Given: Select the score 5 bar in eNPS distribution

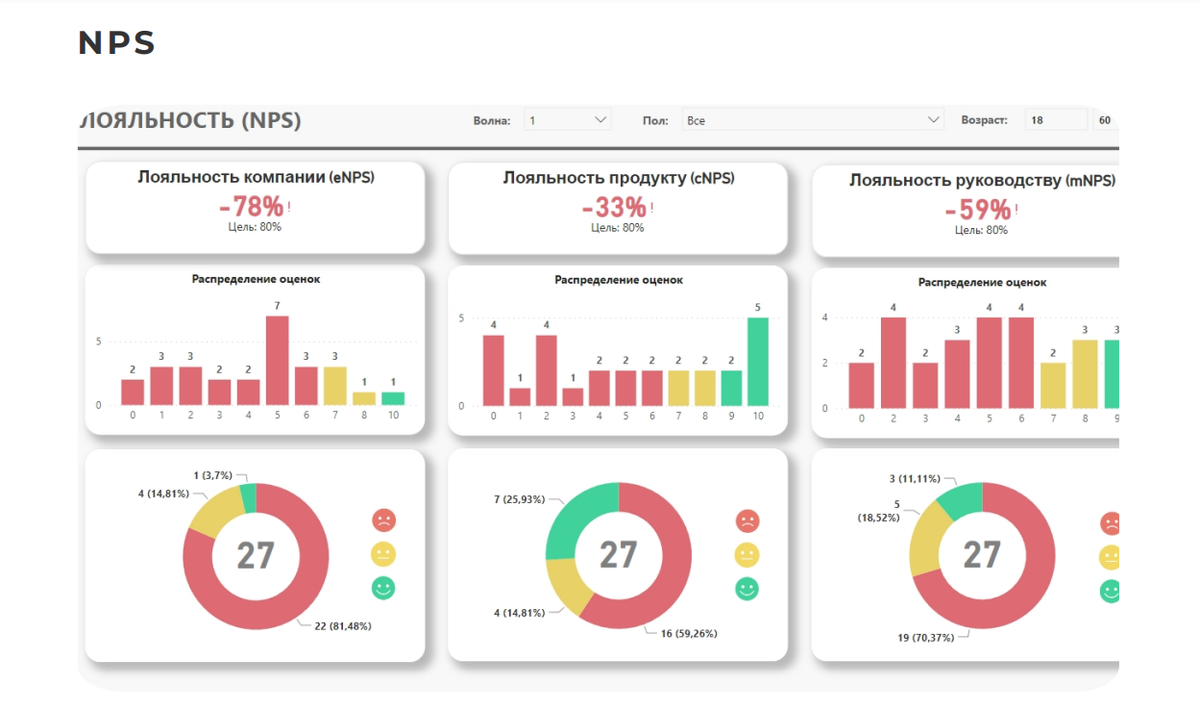Looking at the screenshot, I should click(x=277, y=360).
